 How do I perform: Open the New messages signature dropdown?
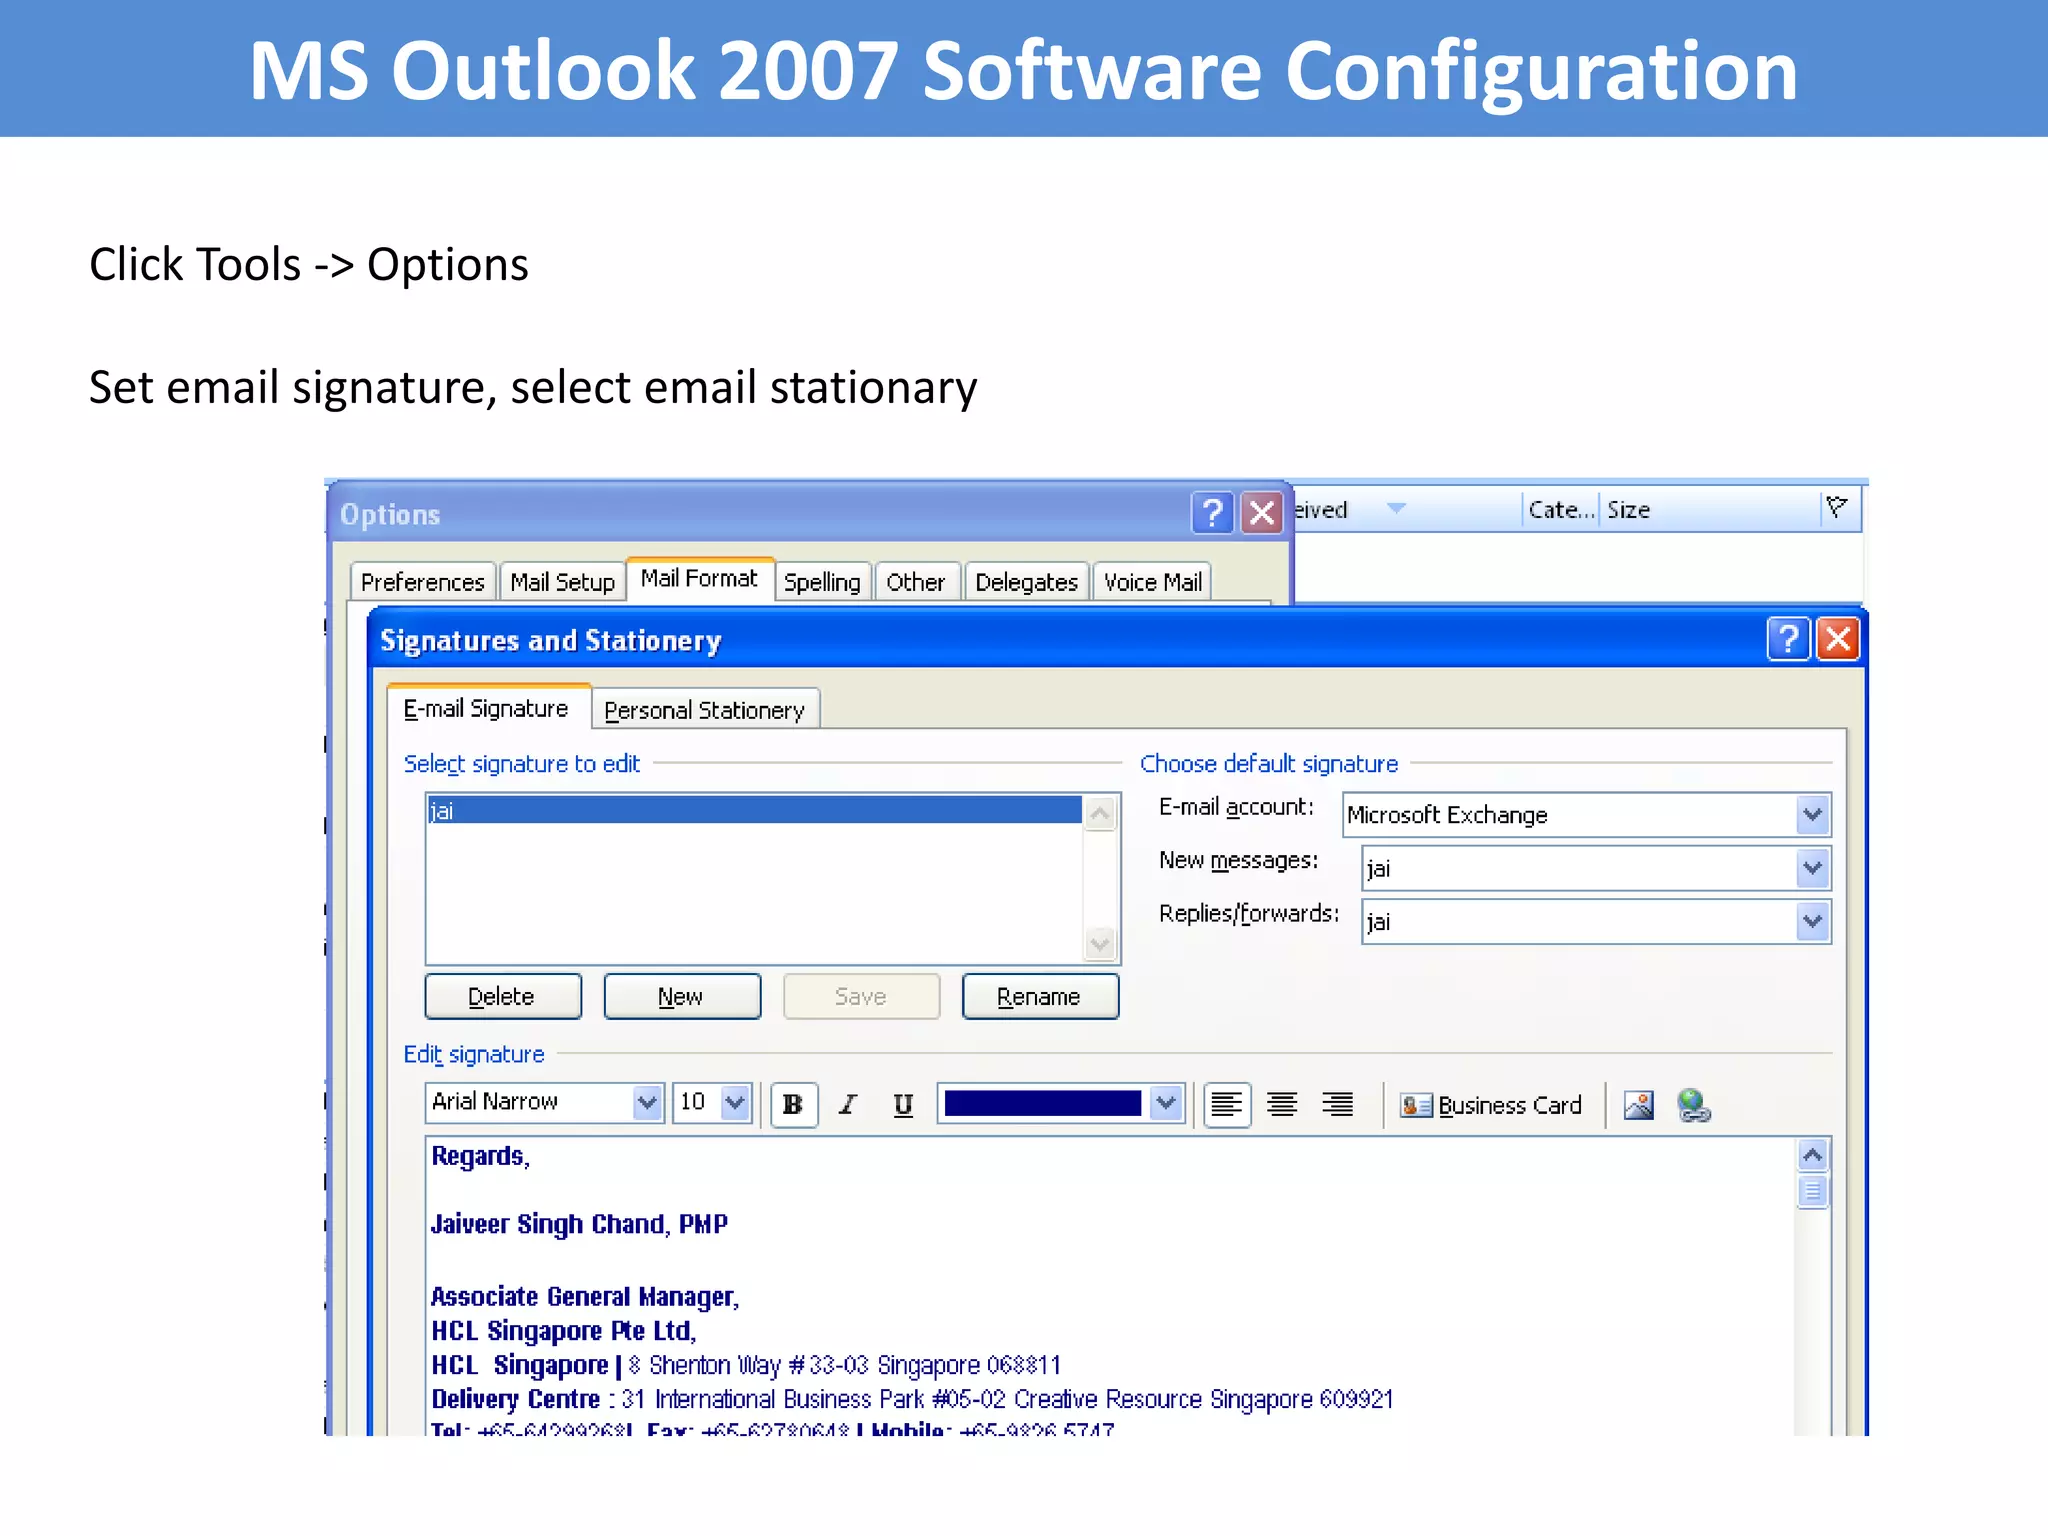(1812, 868)
